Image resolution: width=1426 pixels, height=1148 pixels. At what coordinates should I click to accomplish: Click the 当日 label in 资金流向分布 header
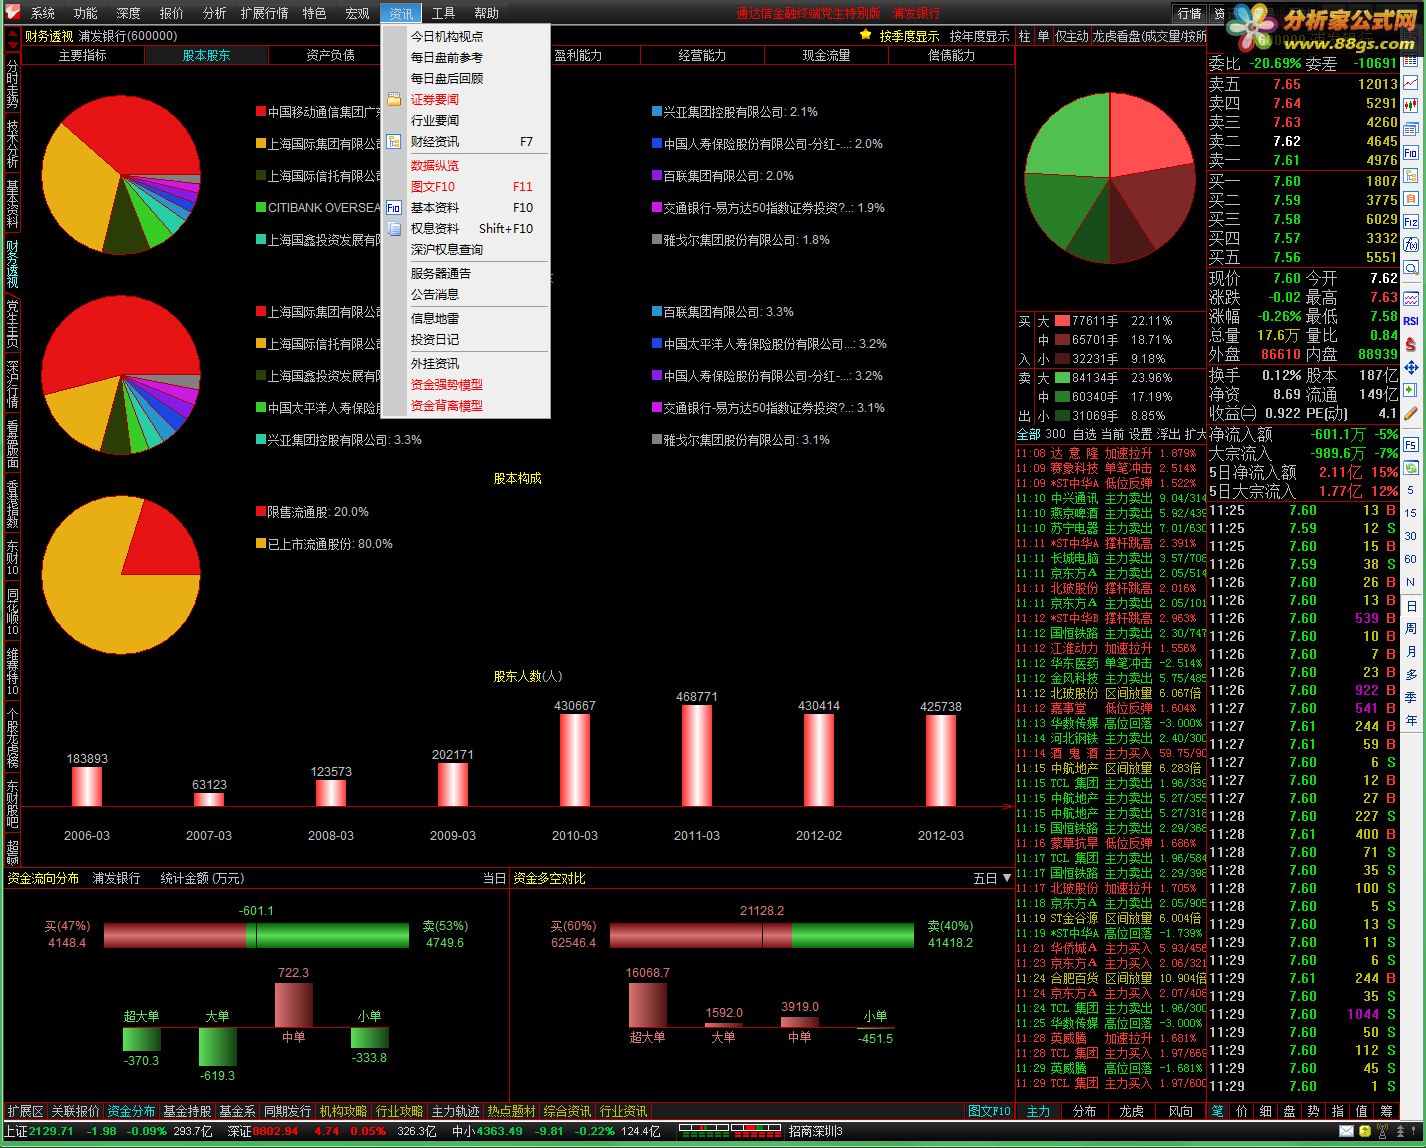[x=495, y=878]
